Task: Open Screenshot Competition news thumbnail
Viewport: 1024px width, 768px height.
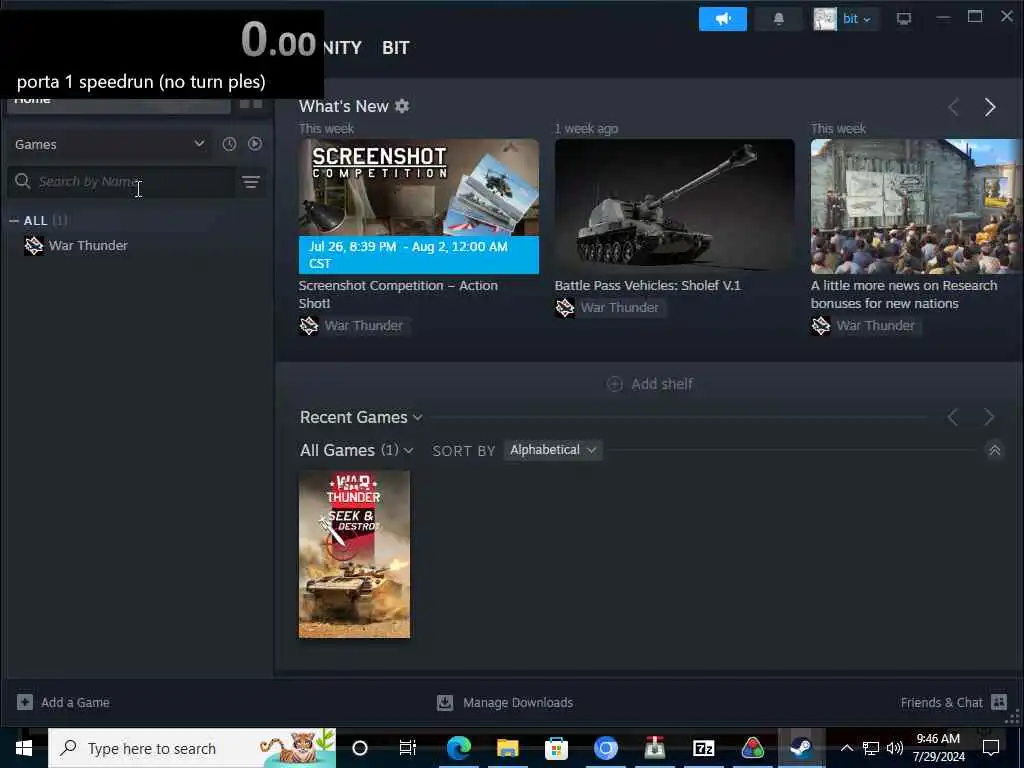Action: point(419,206)
